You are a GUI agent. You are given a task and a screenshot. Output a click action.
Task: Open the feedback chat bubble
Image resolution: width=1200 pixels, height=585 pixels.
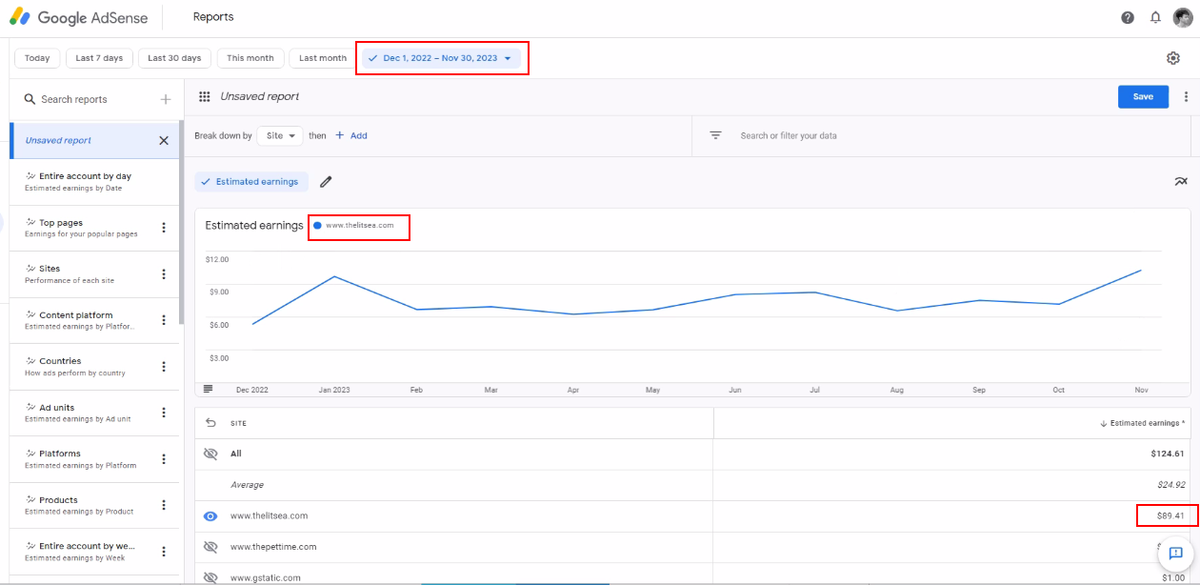(1176, 553)
